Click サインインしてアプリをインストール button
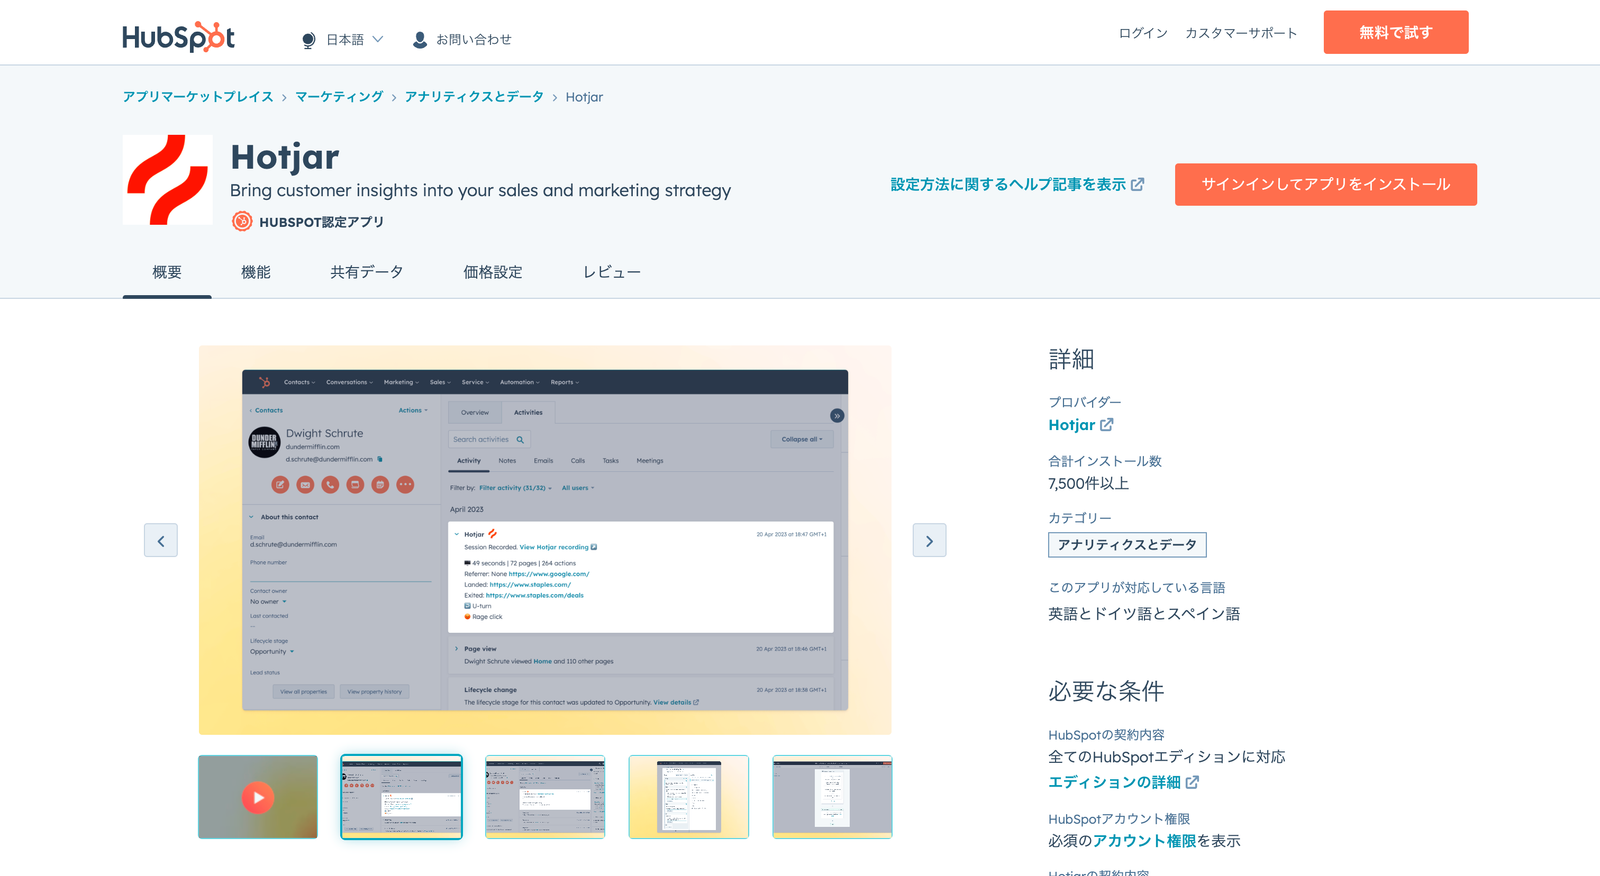1600x876 pixels. (1326, 185)
